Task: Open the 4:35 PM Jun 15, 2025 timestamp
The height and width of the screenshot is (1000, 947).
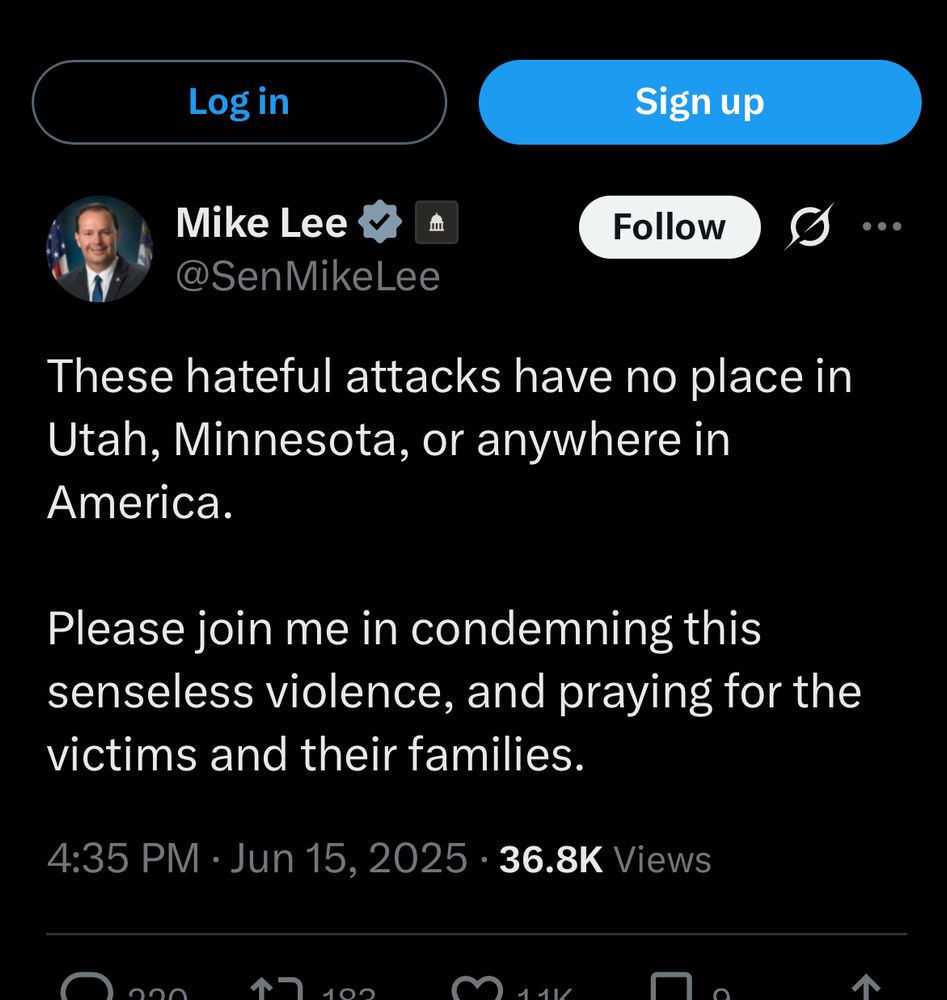Action: pyautogui.click(x=257, y=859)
